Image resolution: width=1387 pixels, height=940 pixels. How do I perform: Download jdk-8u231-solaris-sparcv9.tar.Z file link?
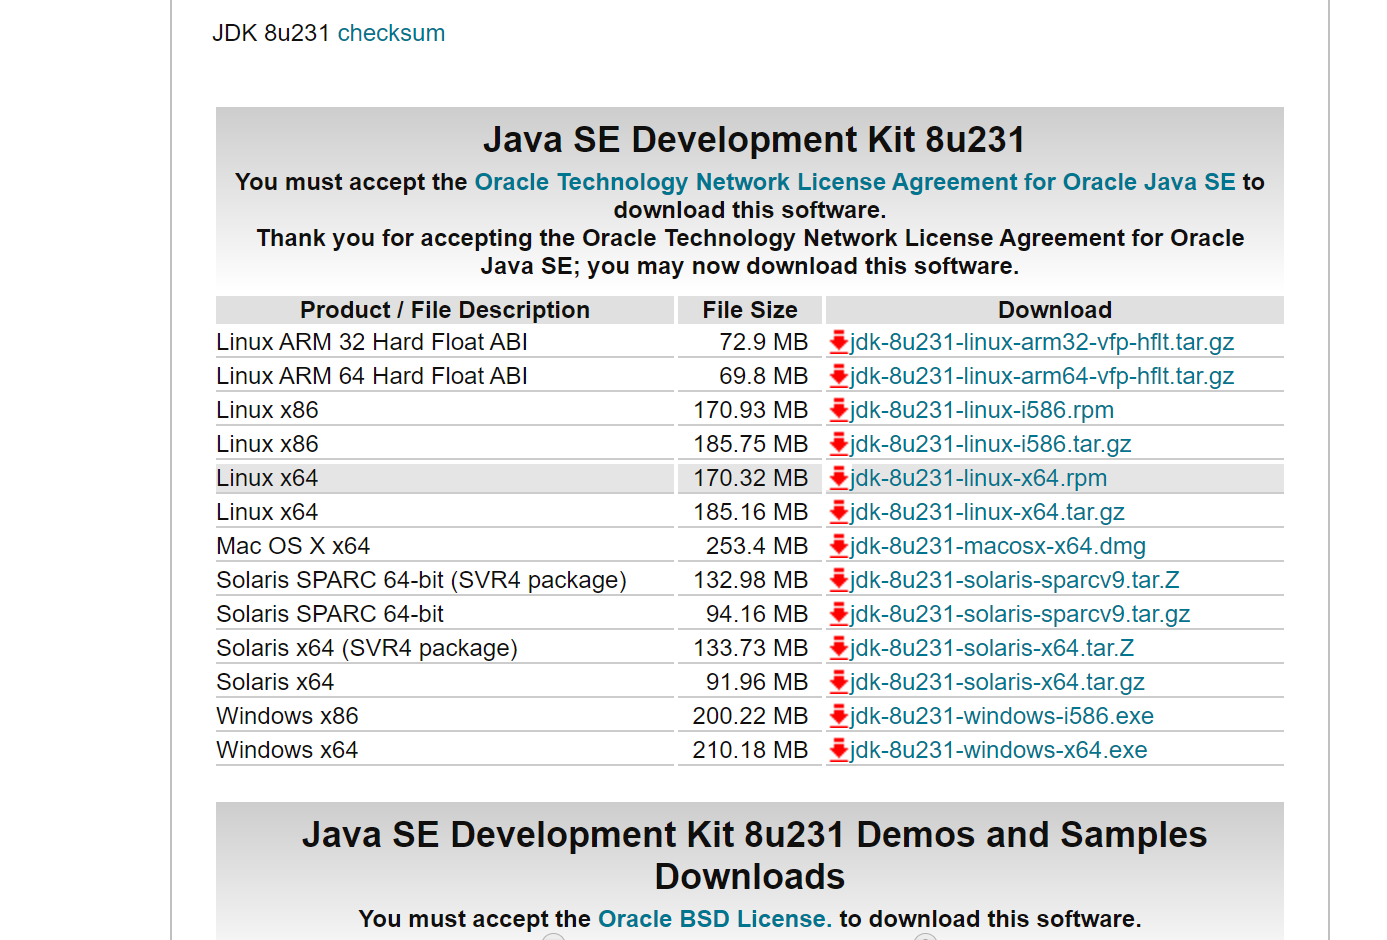coord(1015,580)
